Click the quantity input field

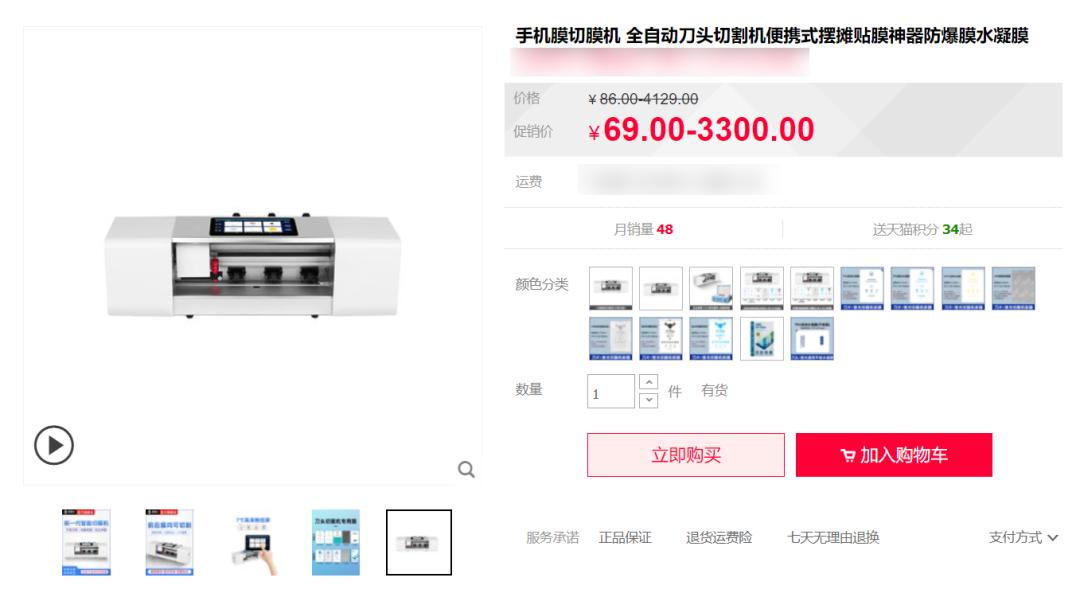pos(611,391)
